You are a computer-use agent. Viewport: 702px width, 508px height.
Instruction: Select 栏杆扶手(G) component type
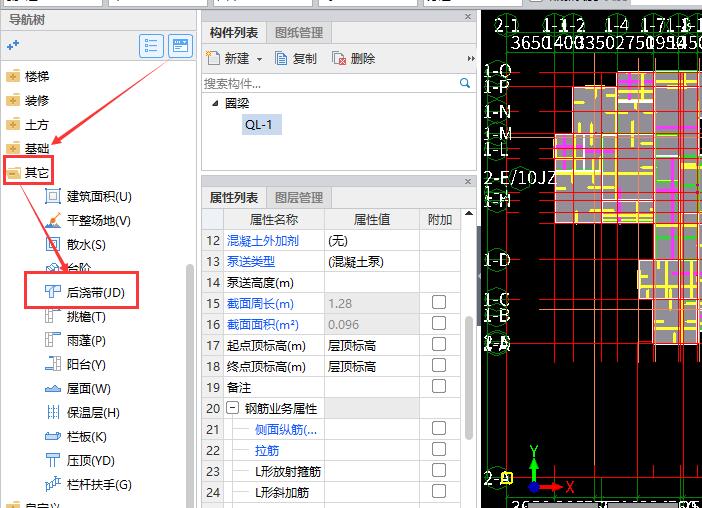[99, 485]
